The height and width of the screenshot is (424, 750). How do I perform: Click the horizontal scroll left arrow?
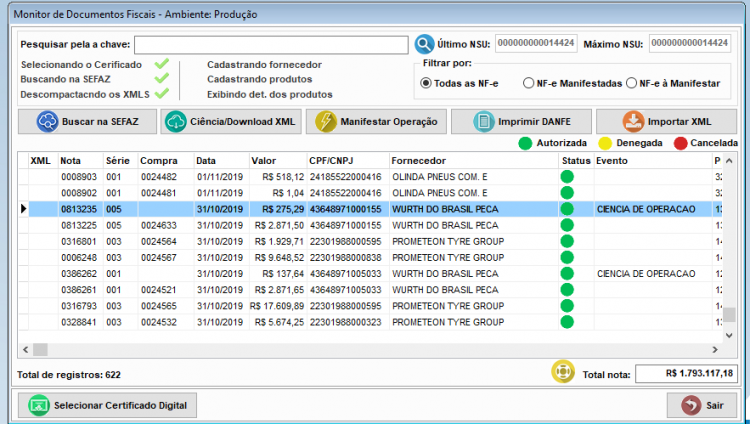pos(26,350)
